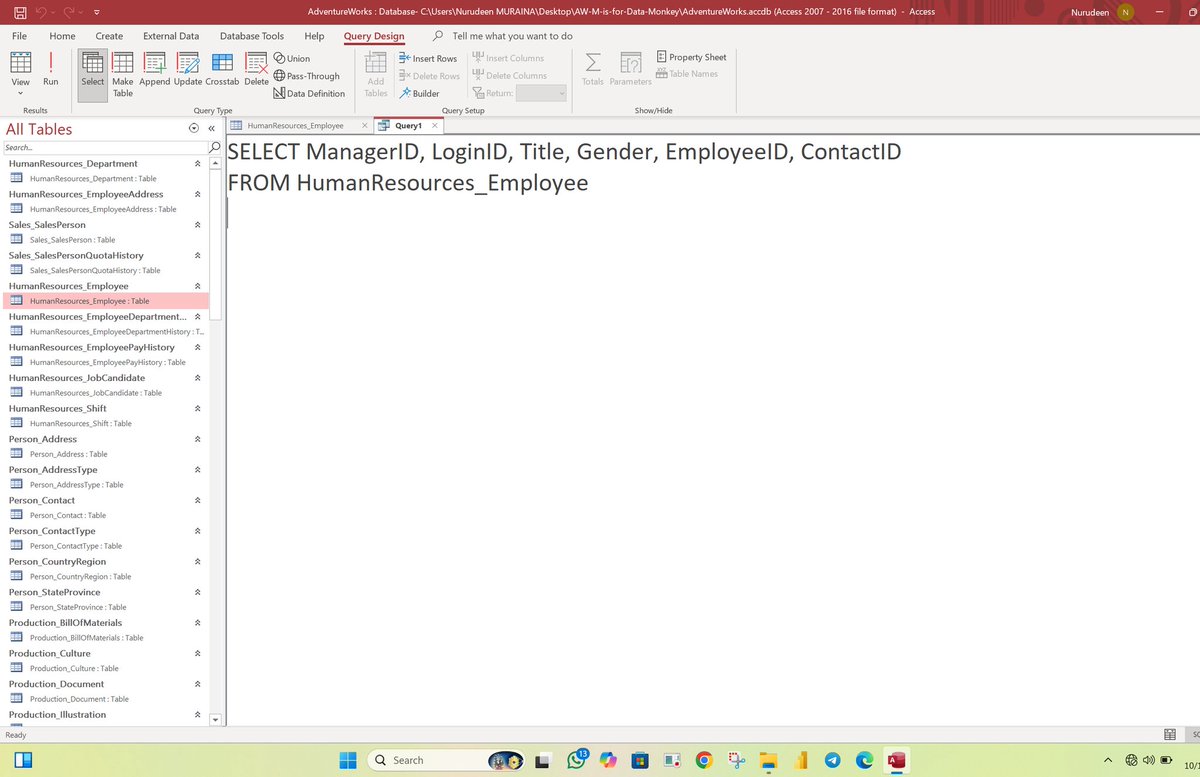Image resolution: width=1200 pixels, height=777 pixels.
Task: Pick the Crosstab query type
Action: coord(223,70)
